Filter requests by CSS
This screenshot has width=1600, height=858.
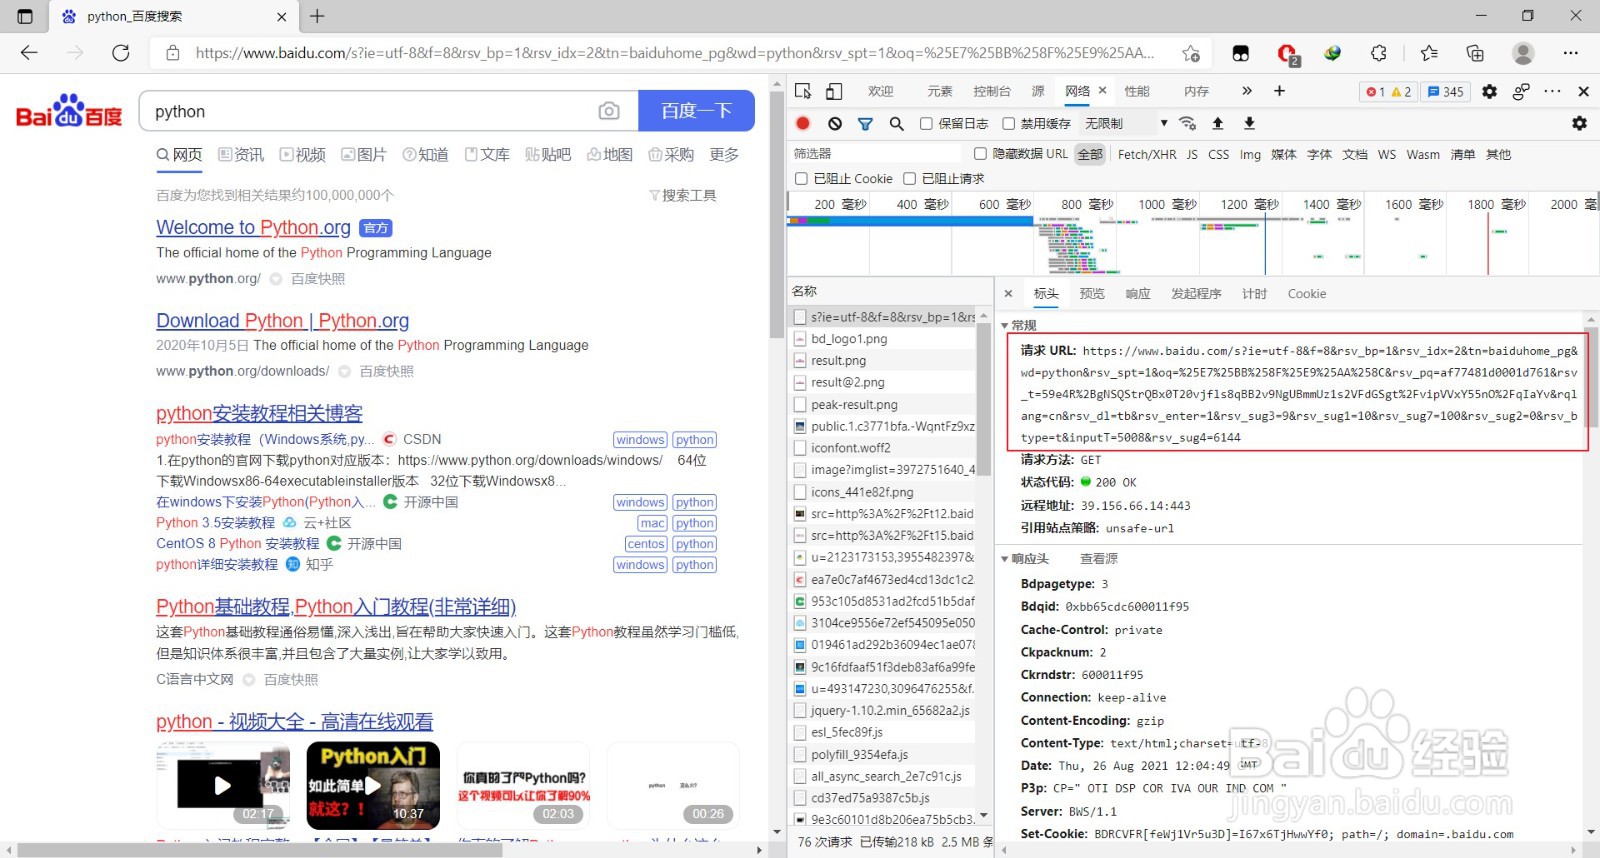1218,154
